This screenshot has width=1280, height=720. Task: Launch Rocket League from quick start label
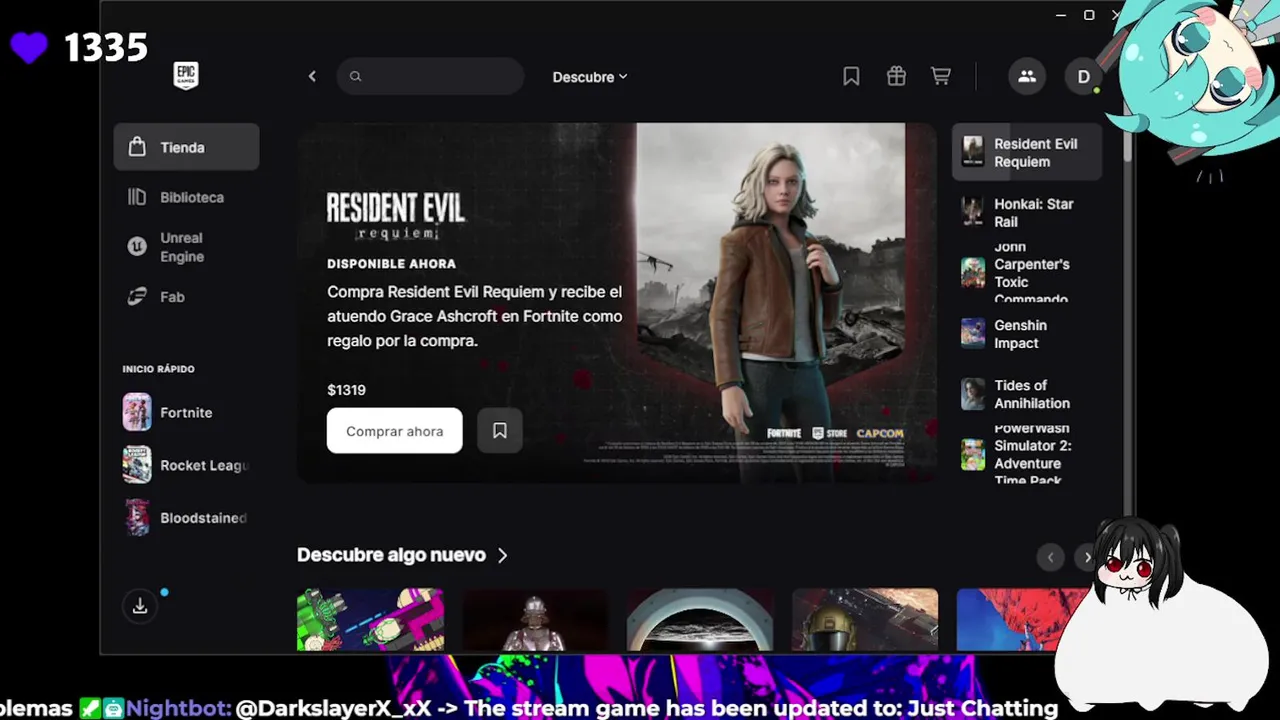(x=204, y=465)
